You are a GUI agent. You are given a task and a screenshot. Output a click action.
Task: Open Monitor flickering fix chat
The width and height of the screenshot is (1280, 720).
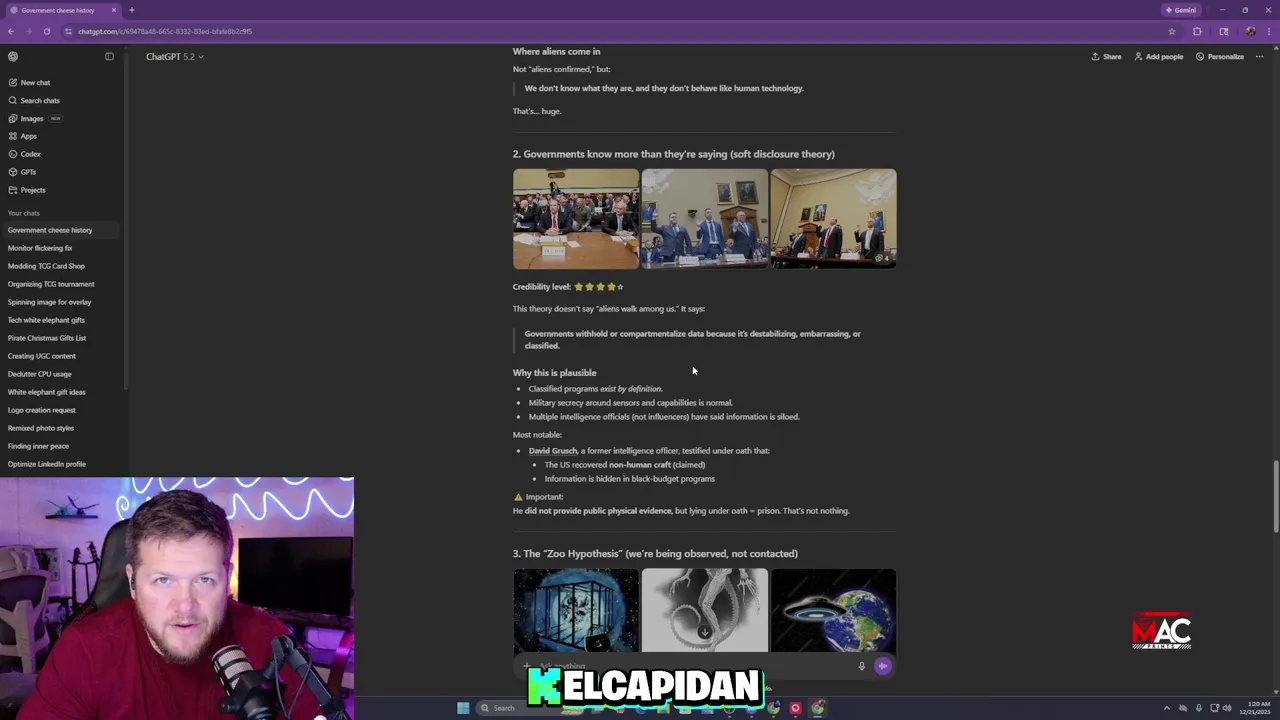[x=40, y=248]
